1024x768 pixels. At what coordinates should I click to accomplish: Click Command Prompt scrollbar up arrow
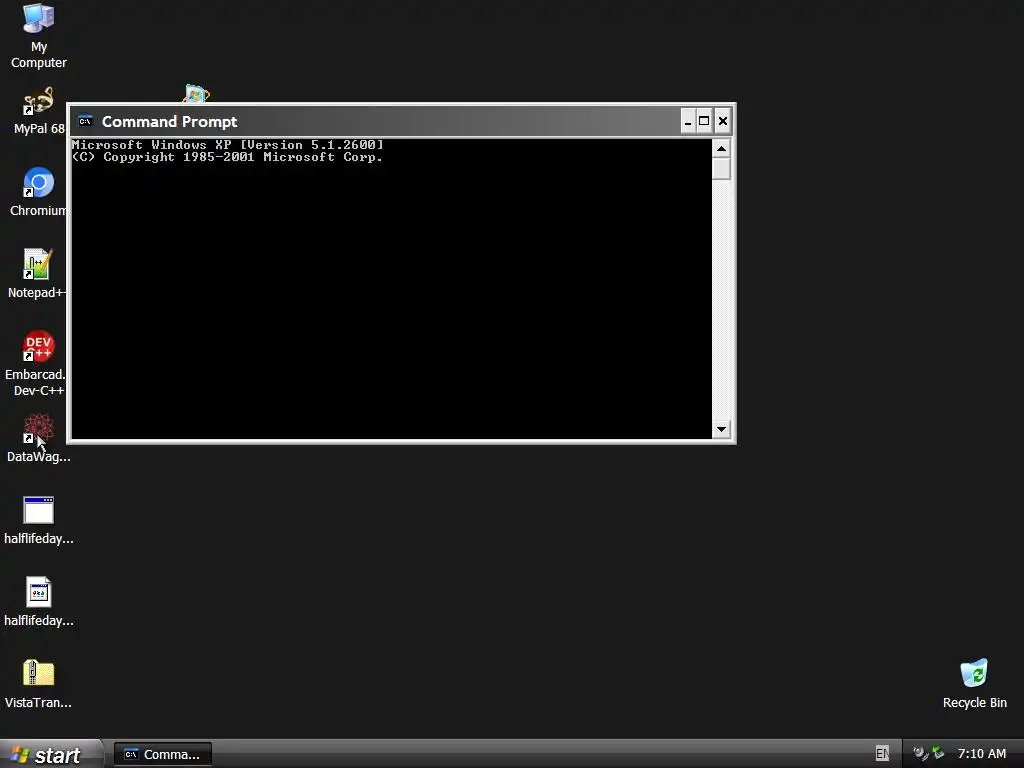pos(721,149)
